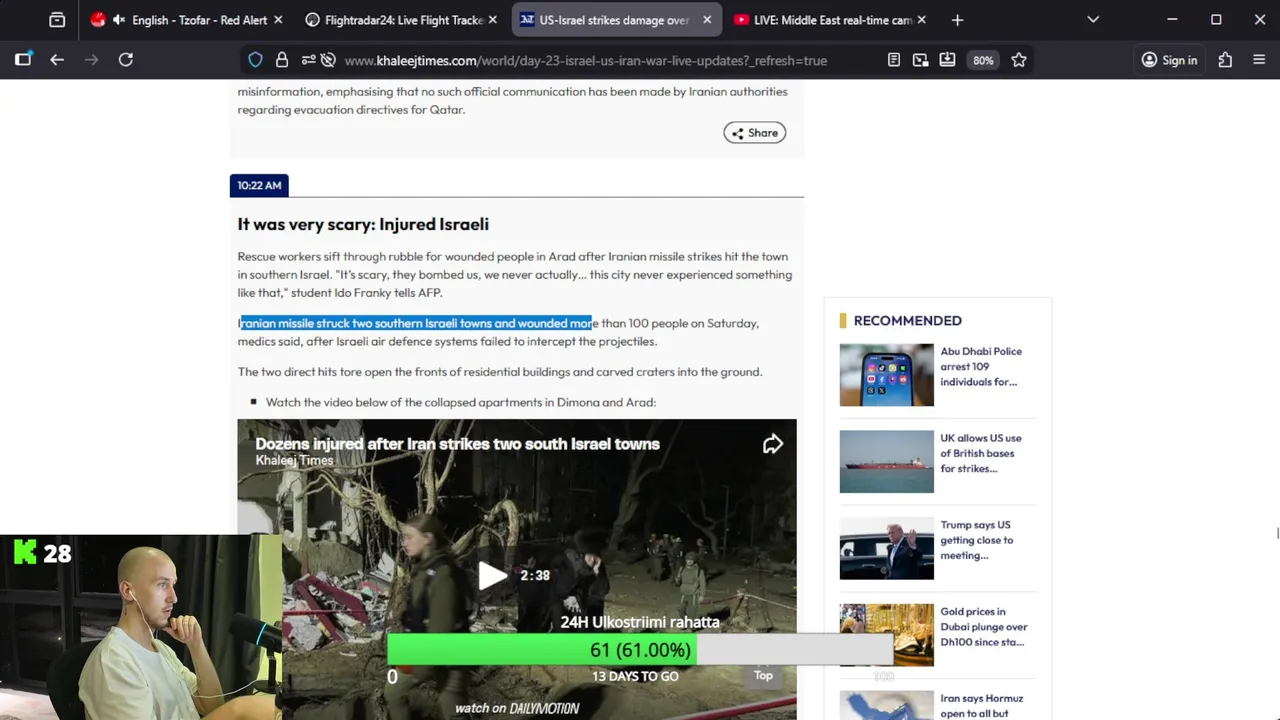Open the Abu Dhabi Police article thumbnail

886,375
